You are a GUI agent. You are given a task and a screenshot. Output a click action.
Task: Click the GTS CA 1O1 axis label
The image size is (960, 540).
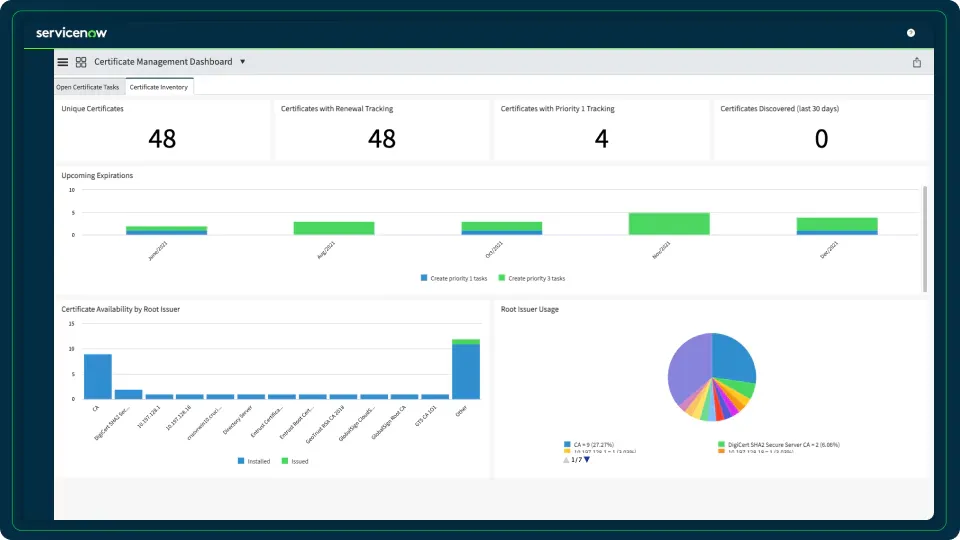coord(426,416)
